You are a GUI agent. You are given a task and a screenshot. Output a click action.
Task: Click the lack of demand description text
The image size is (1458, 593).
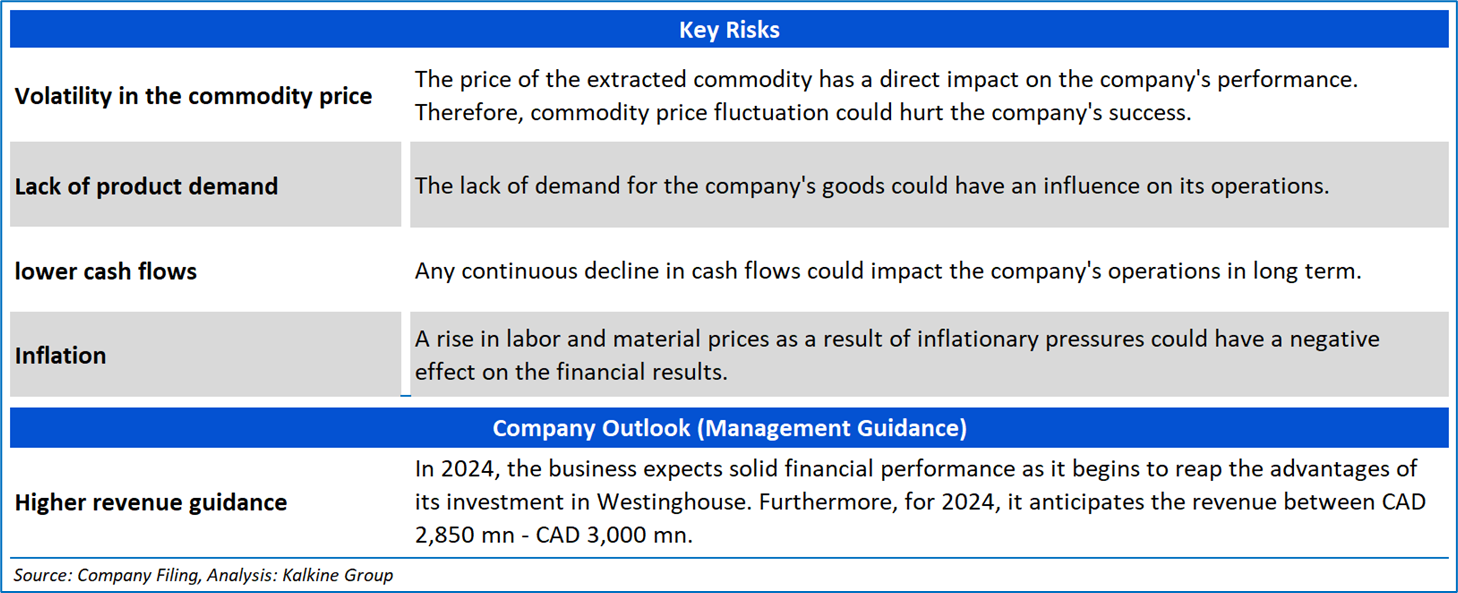872,186
